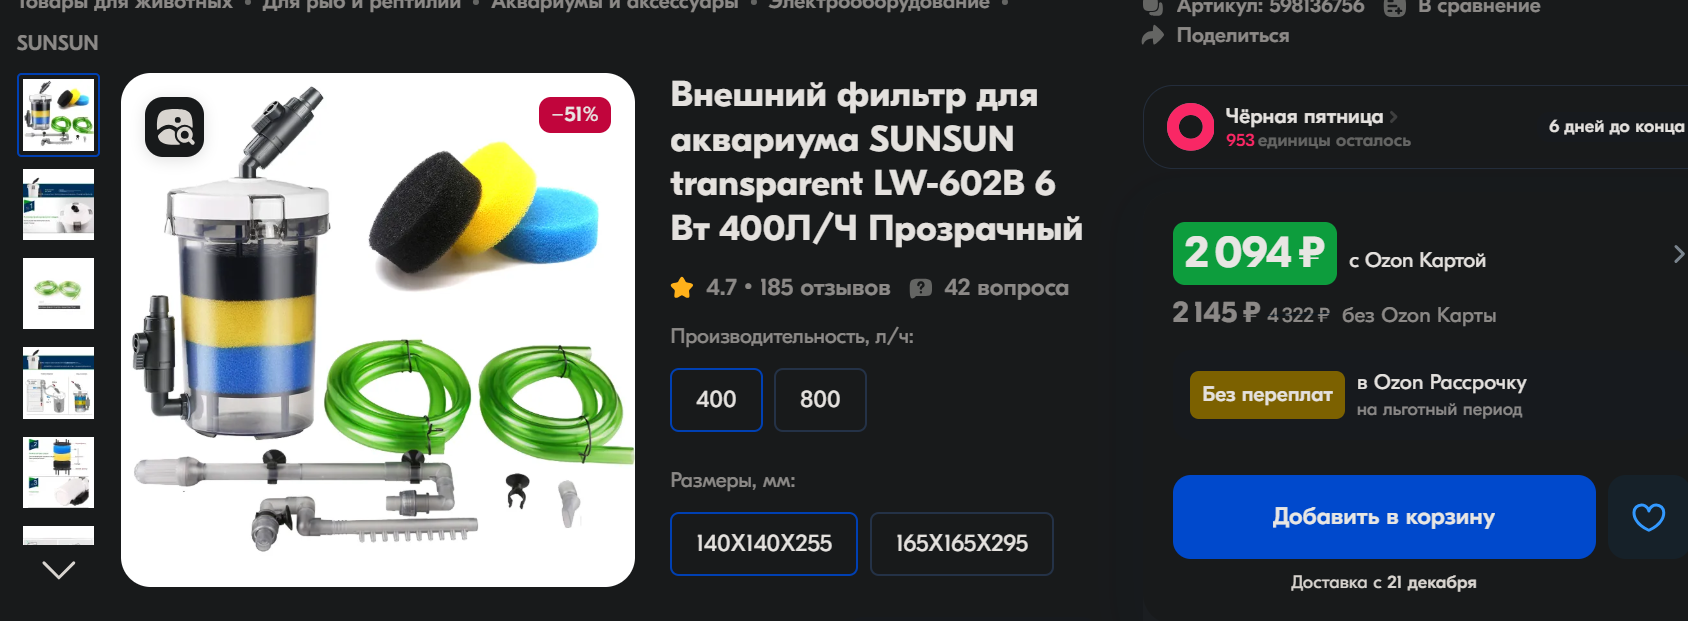The height and width of the screenshot is (621, 1688).
Task: Select 800 л/ч performance option
Action: (x=820, y=400)
